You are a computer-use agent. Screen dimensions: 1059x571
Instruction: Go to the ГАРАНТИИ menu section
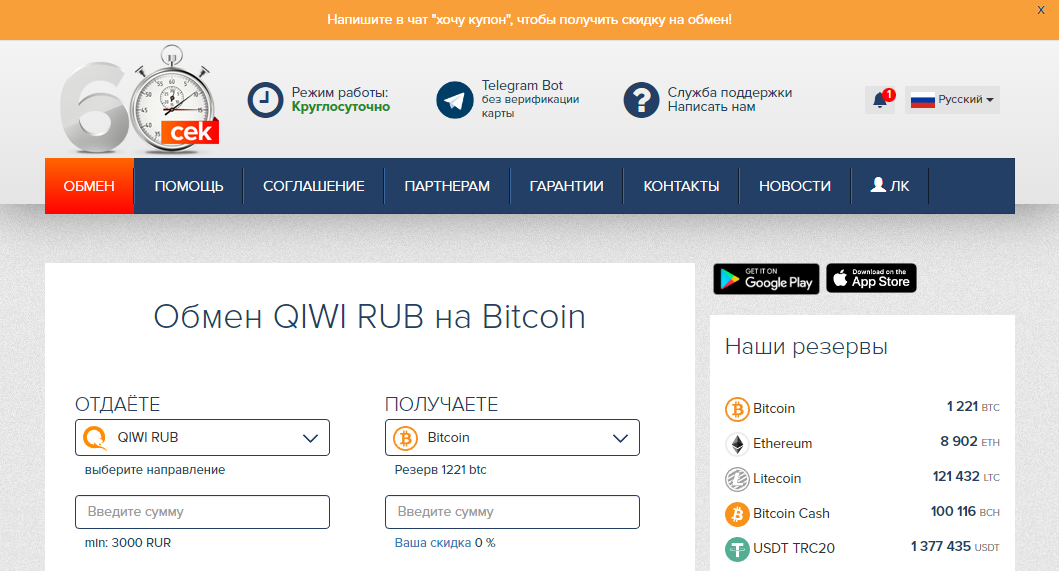point(566,186)
